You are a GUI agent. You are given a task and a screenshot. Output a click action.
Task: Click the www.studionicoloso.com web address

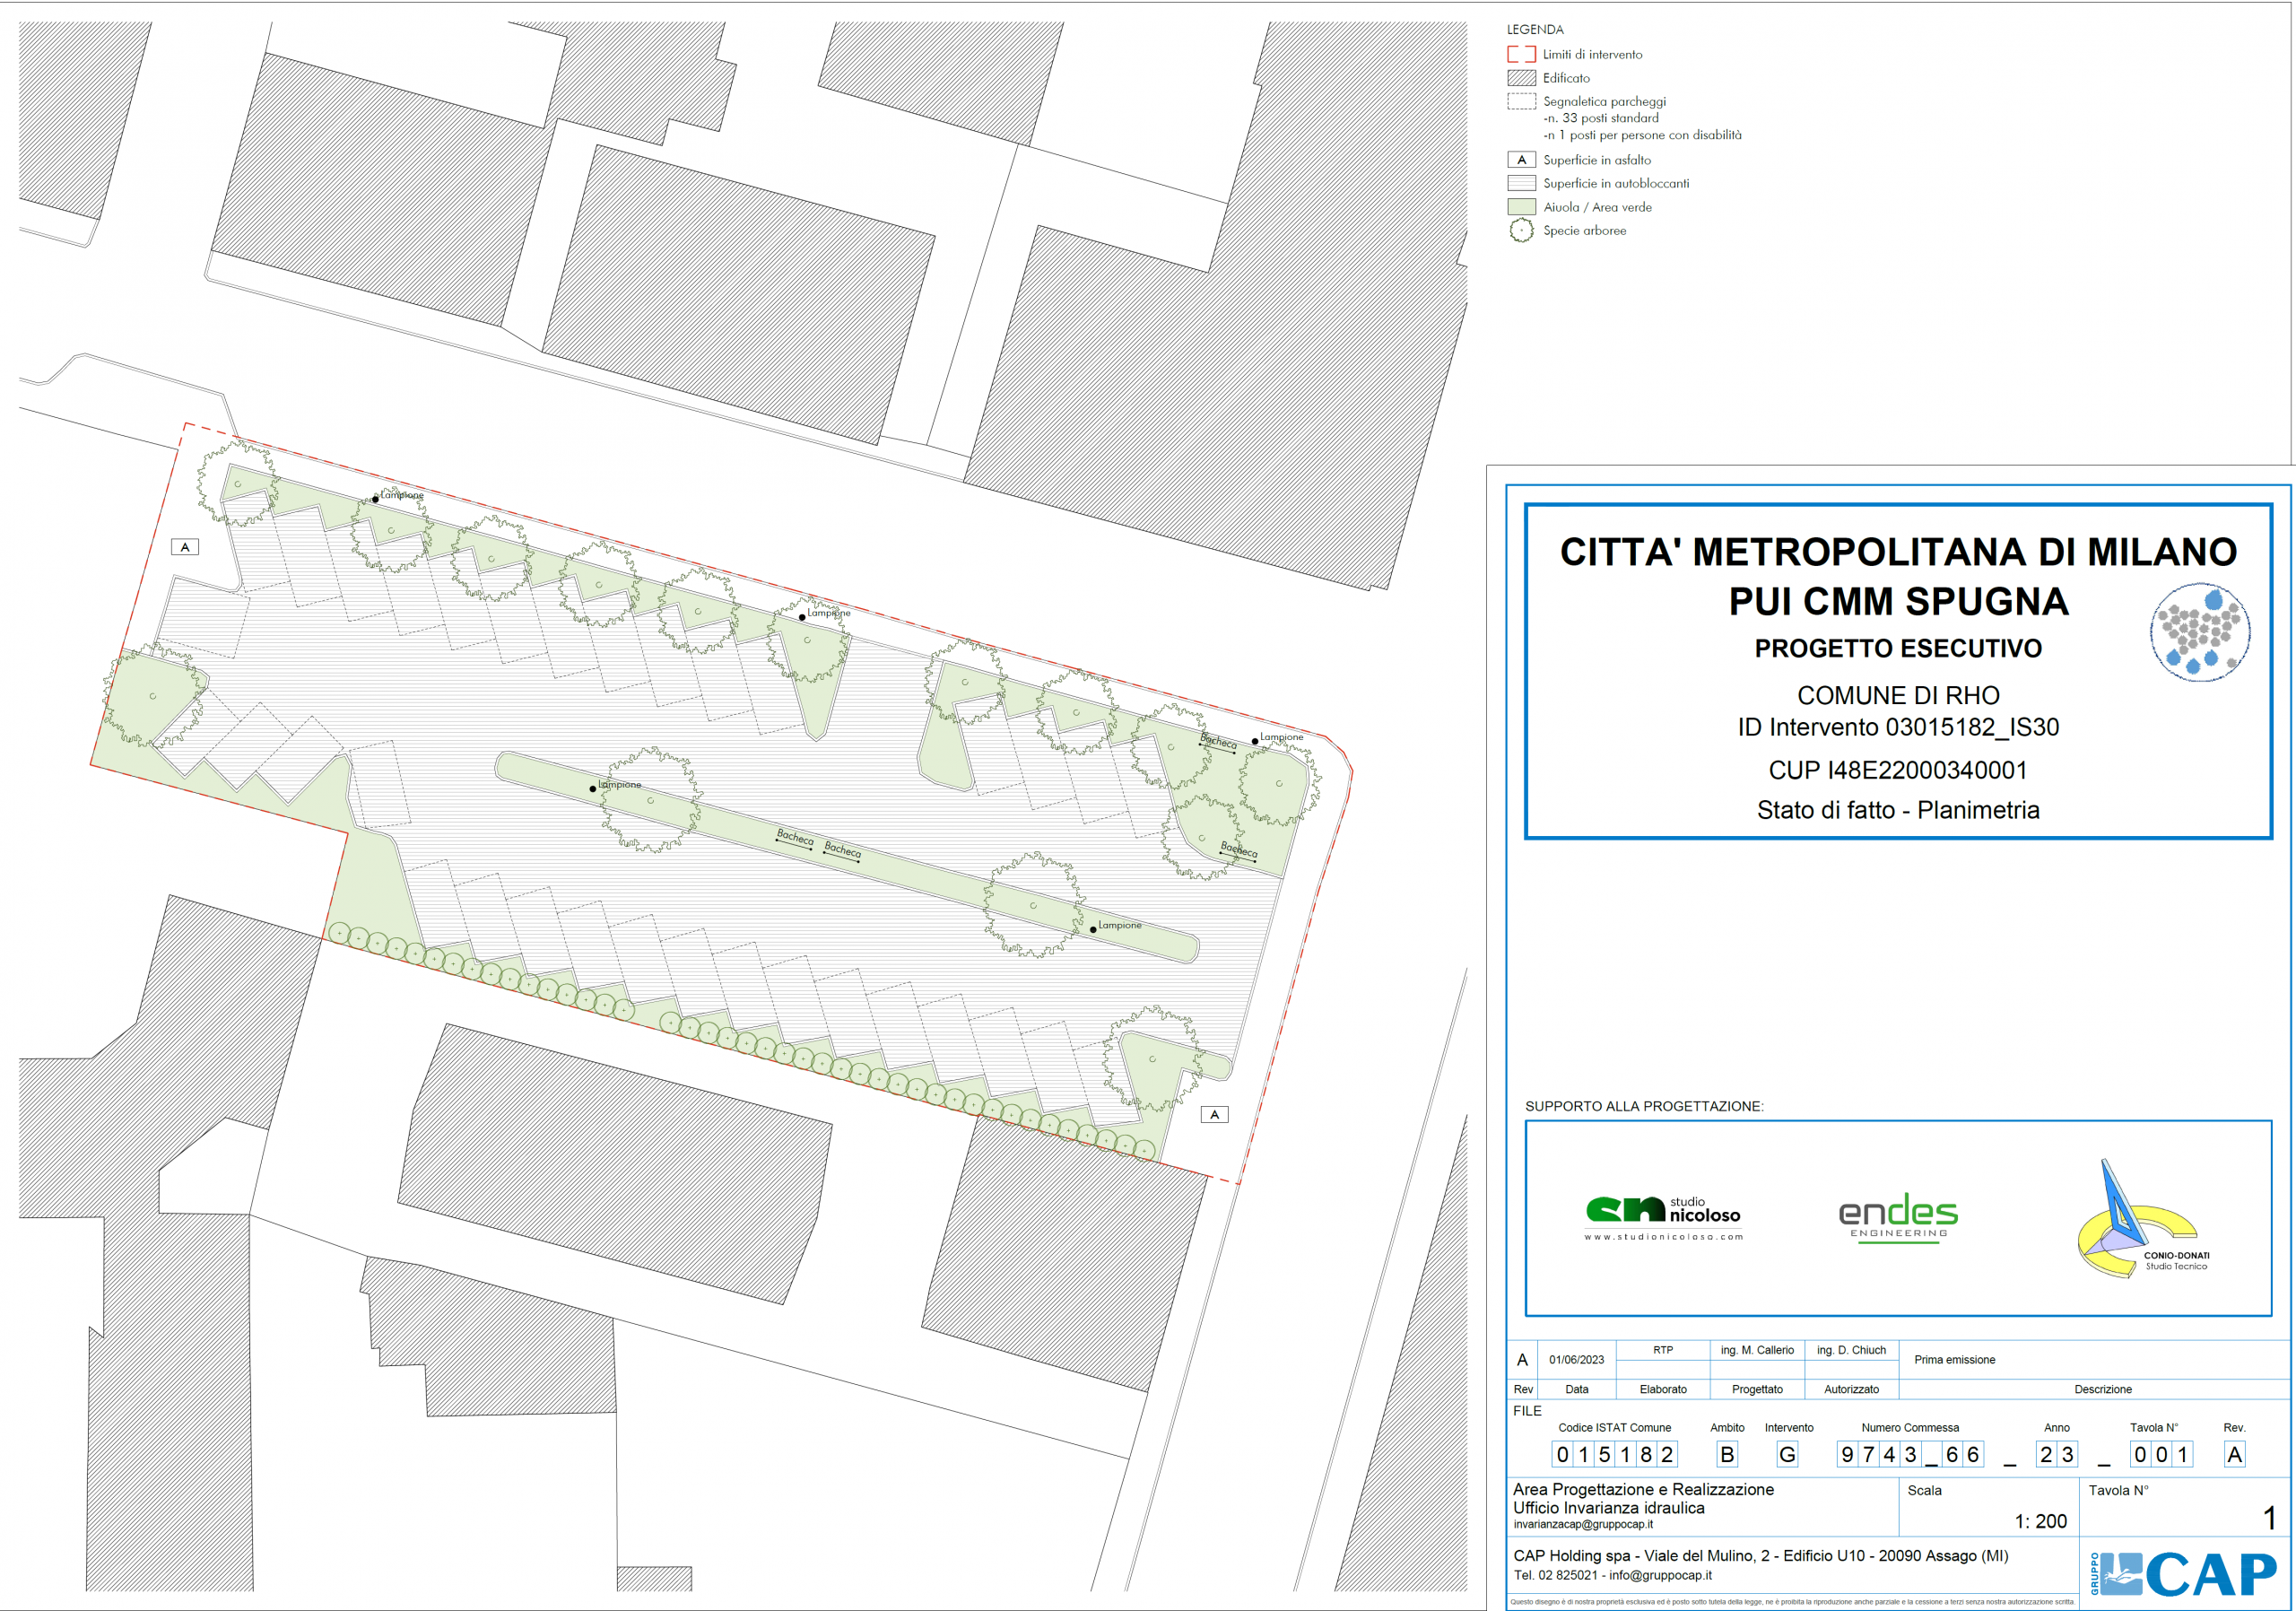1663,1237
